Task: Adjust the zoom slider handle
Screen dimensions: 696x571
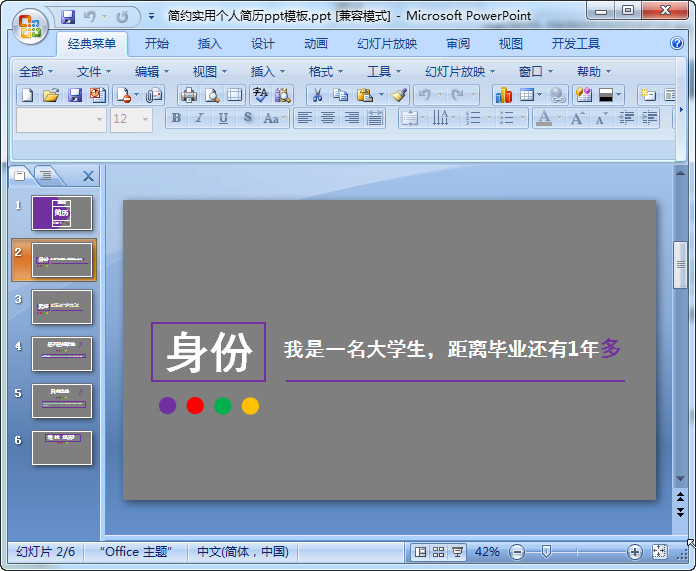Action: (546, 552)
